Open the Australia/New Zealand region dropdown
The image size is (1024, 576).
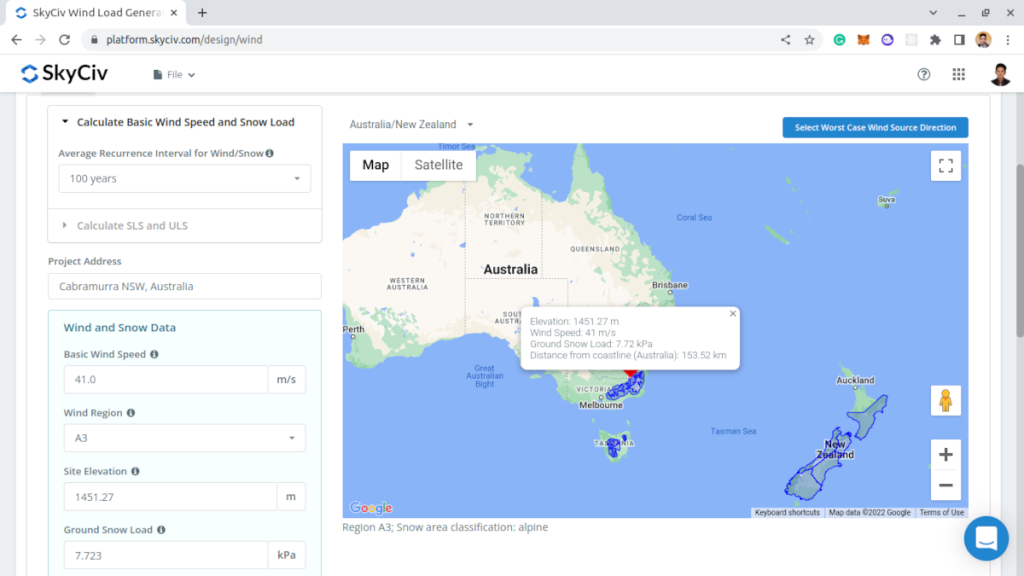[x=411, y=125]
